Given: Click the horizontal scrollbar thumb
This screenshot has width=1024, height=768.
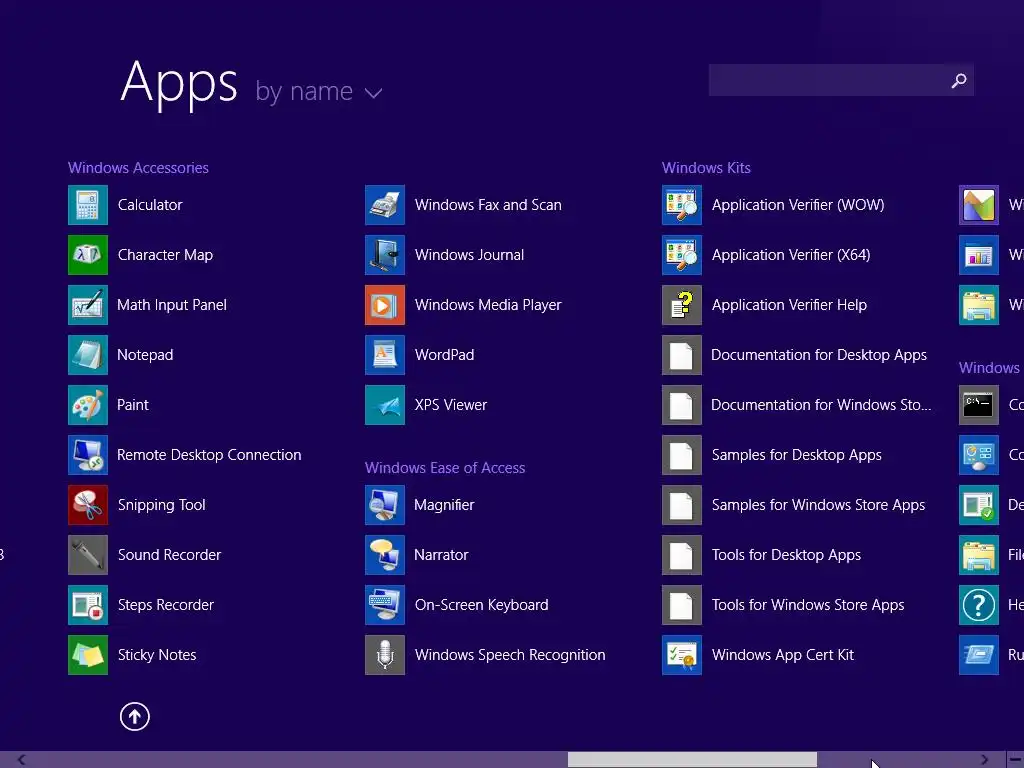Looking at the screenshot, I should pyautogui.click(x=692, y=760).
